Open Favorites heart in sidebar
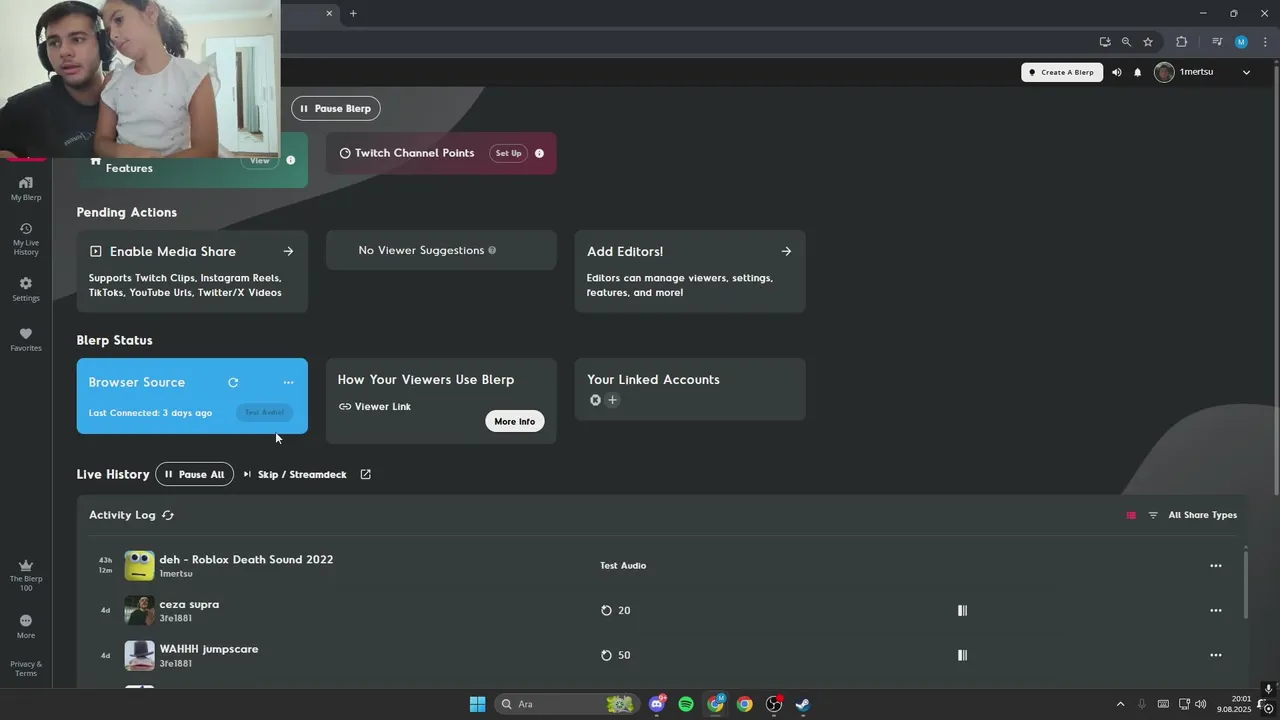This screenshot has width=1280, height=720. (26, 339)
